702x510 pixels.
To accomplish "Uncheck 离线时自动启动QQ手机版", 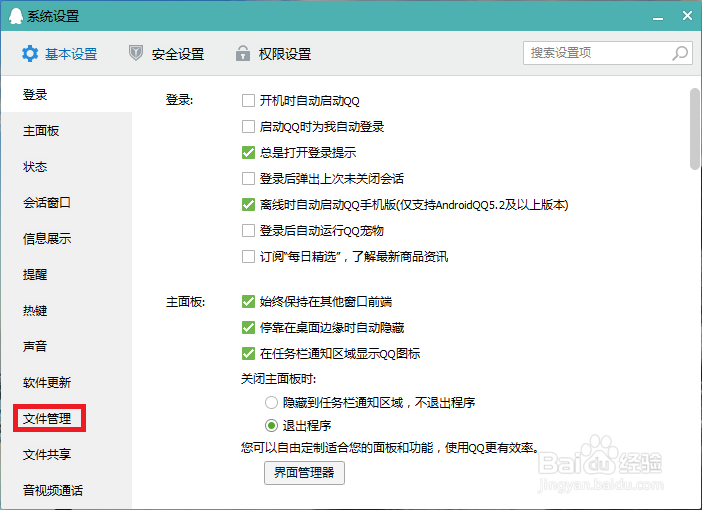I will click(248, 204).
